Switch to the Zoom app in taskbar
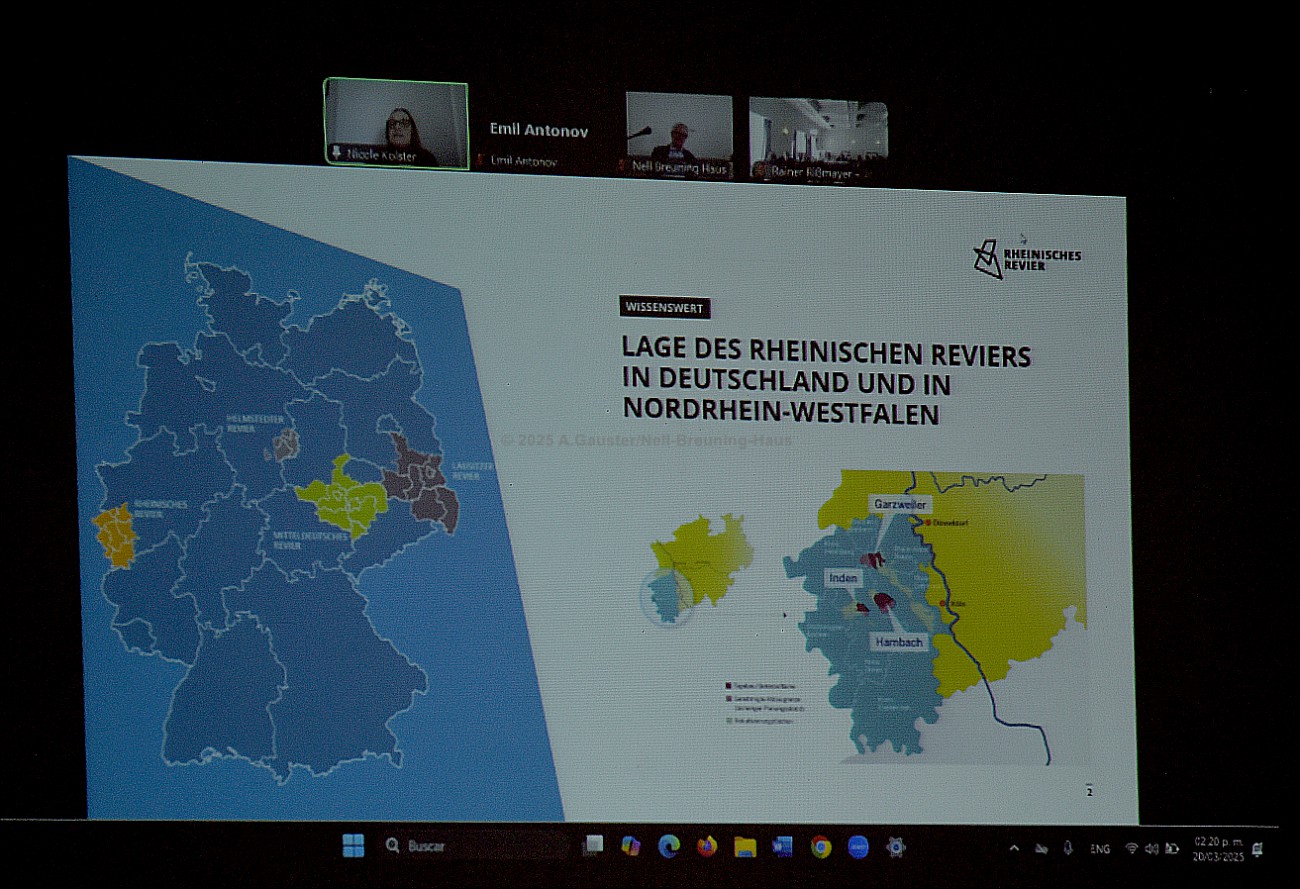Screen dimensions: 1300x889 858,847
